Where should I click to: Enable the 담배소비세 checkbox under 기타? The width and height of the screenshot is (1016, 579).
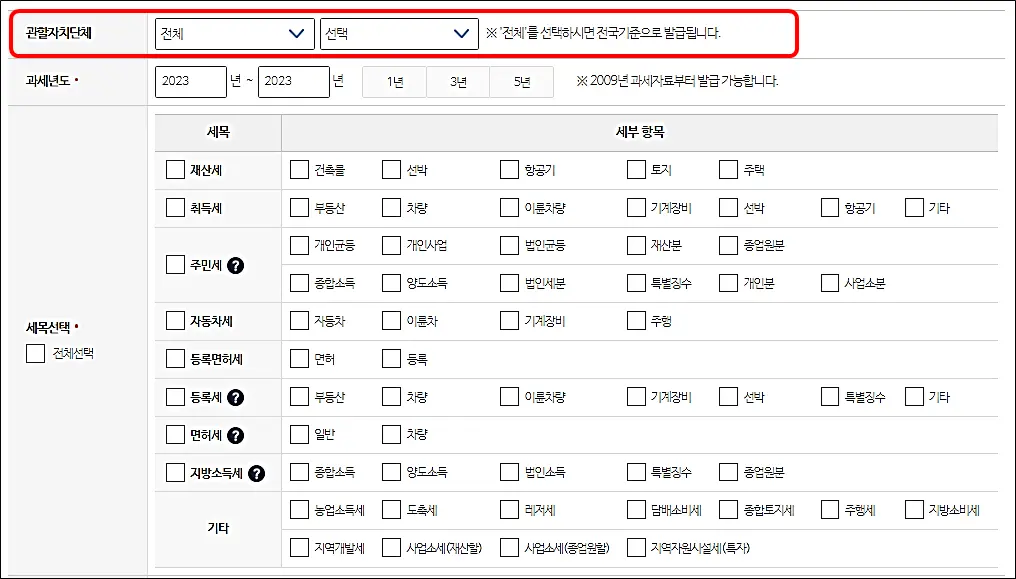(x=636, y=509)
